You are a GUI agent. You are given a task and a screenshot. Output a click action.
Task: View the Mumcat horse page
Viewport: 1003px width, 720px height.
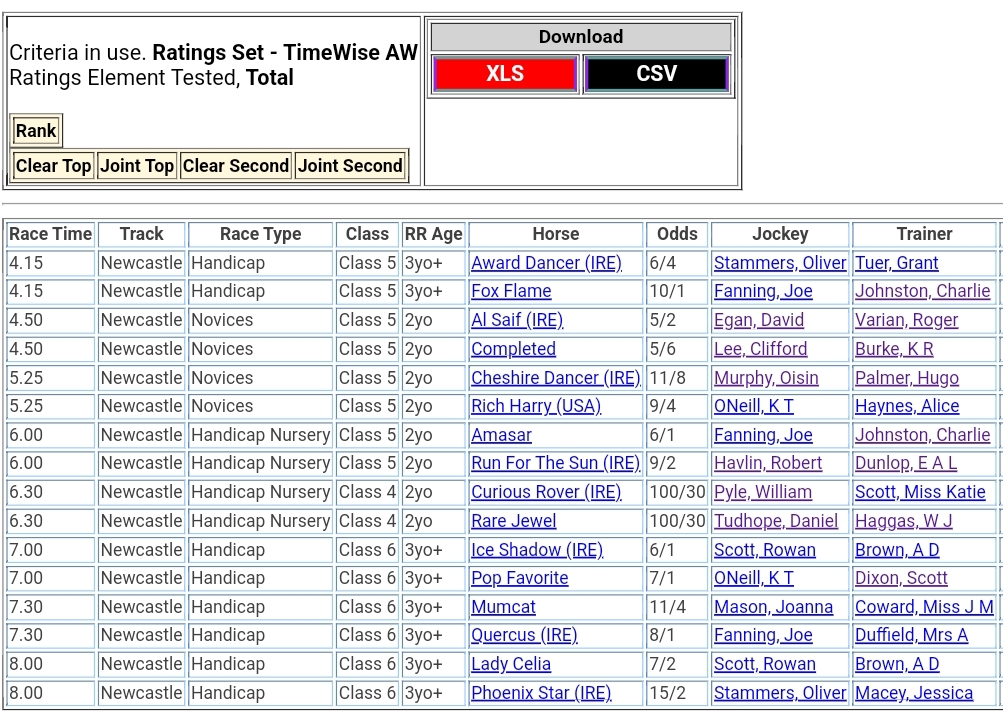coord(503,607)
